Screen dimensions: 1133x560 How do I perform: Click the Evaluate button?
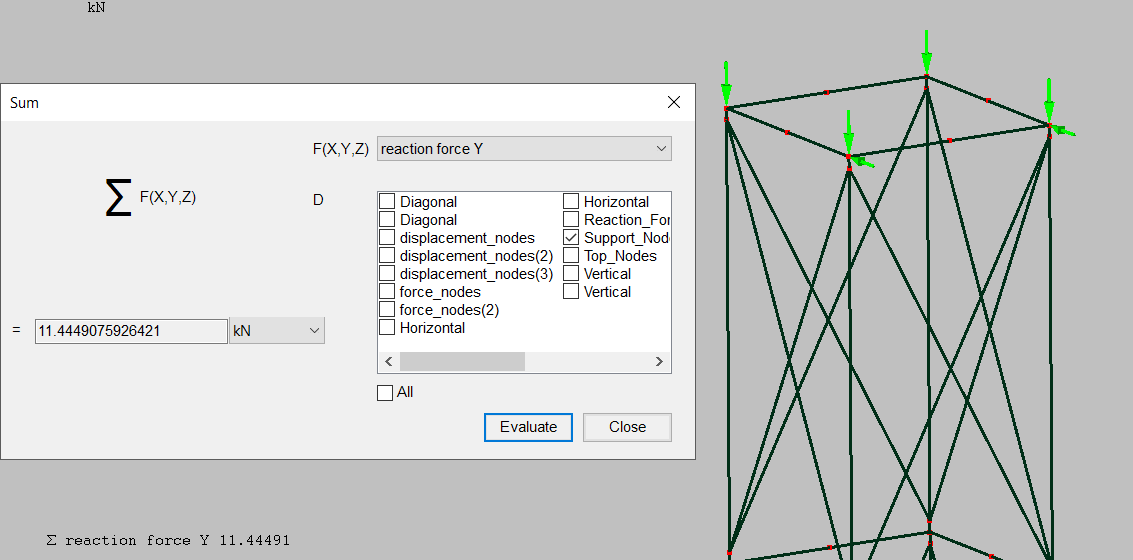[528, 427]
